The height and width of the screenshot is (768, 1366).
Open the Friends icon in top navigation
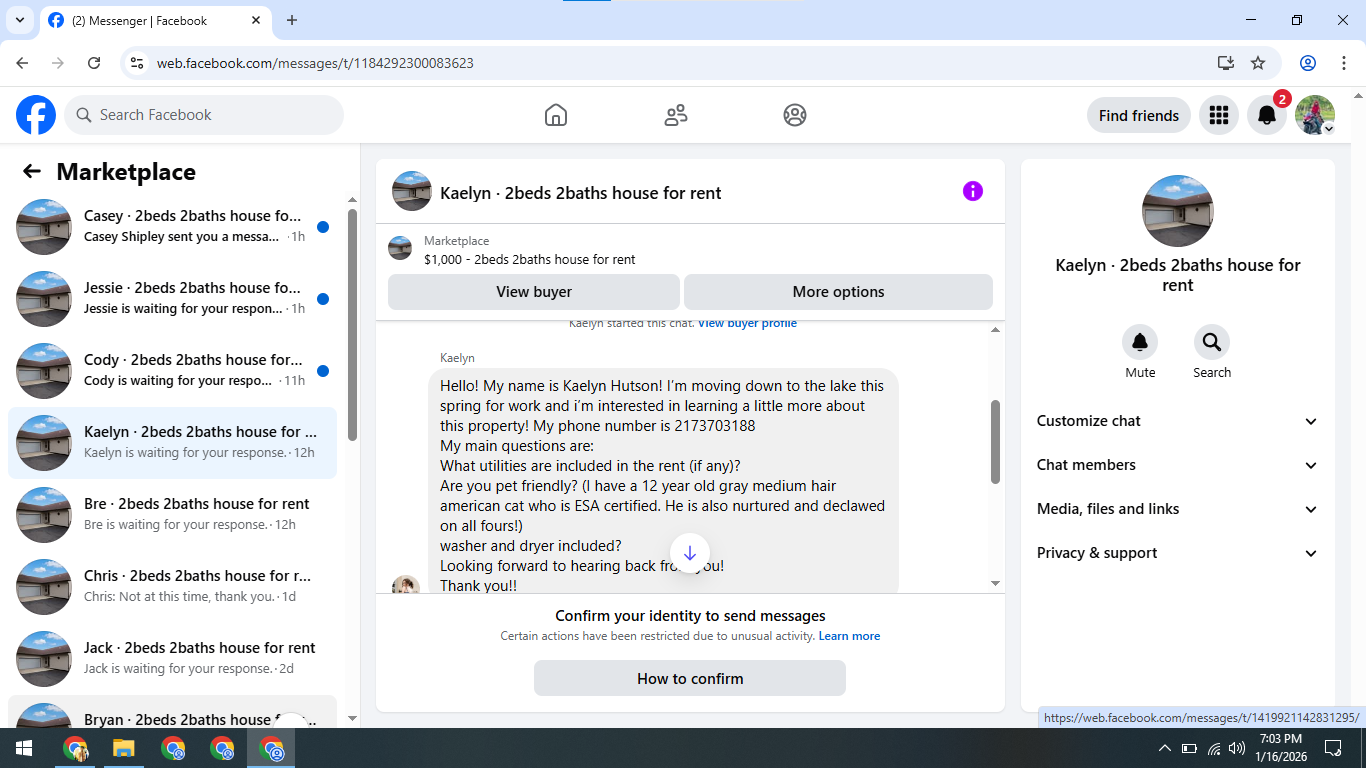[x=676, y=115]
